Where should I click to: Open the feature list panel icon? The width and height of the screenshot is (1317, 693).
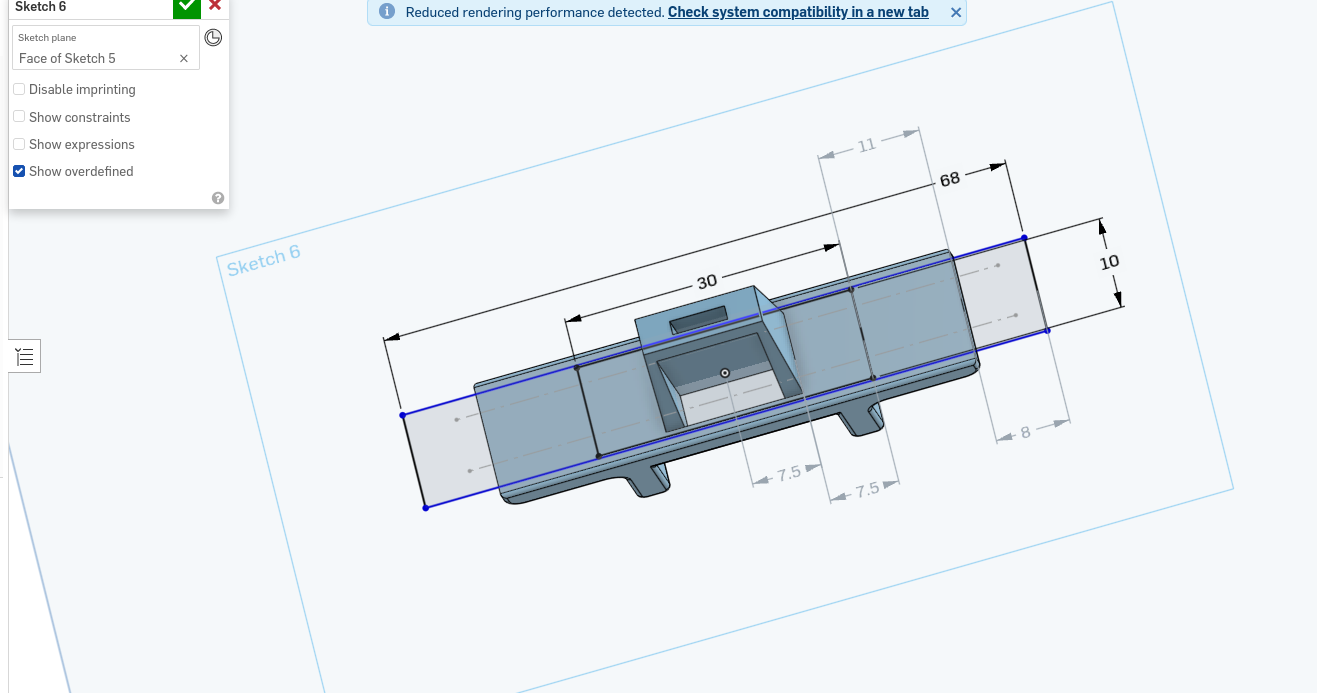coord(25,357)
